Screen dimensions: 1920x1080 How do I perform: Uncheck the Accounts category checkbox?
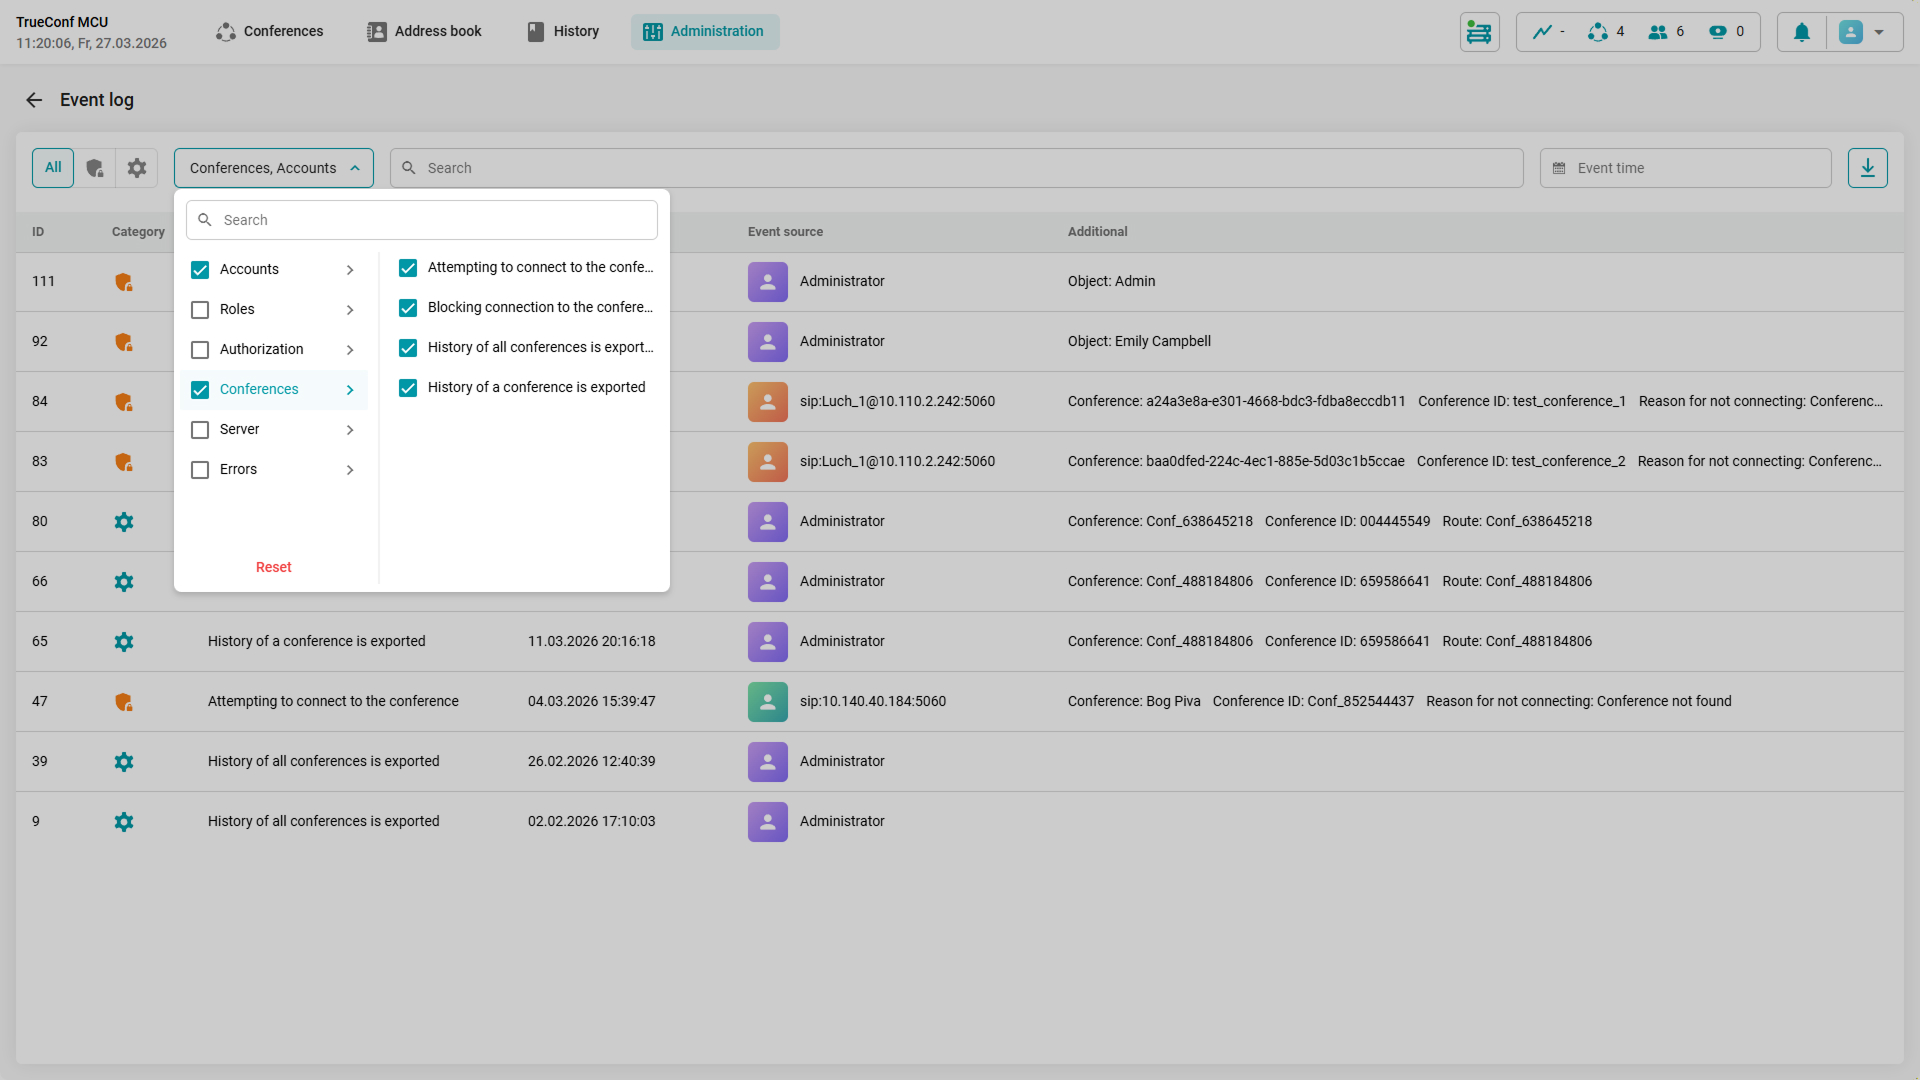[x=200, y=270]
